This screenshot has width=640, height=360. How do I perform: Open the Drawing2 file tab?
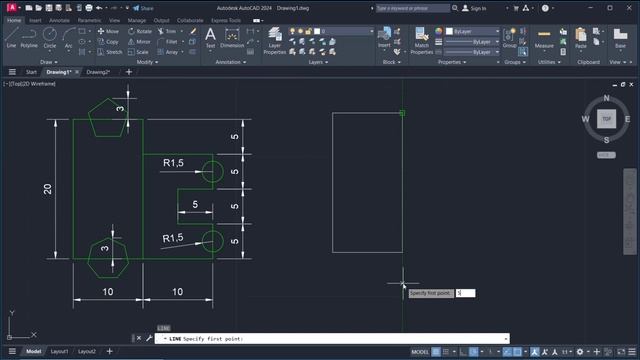[98, 72]
